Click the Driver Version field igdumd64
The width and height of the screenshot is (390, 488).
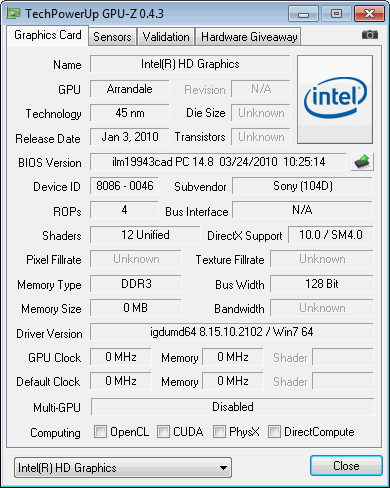[x=232, y=332]
